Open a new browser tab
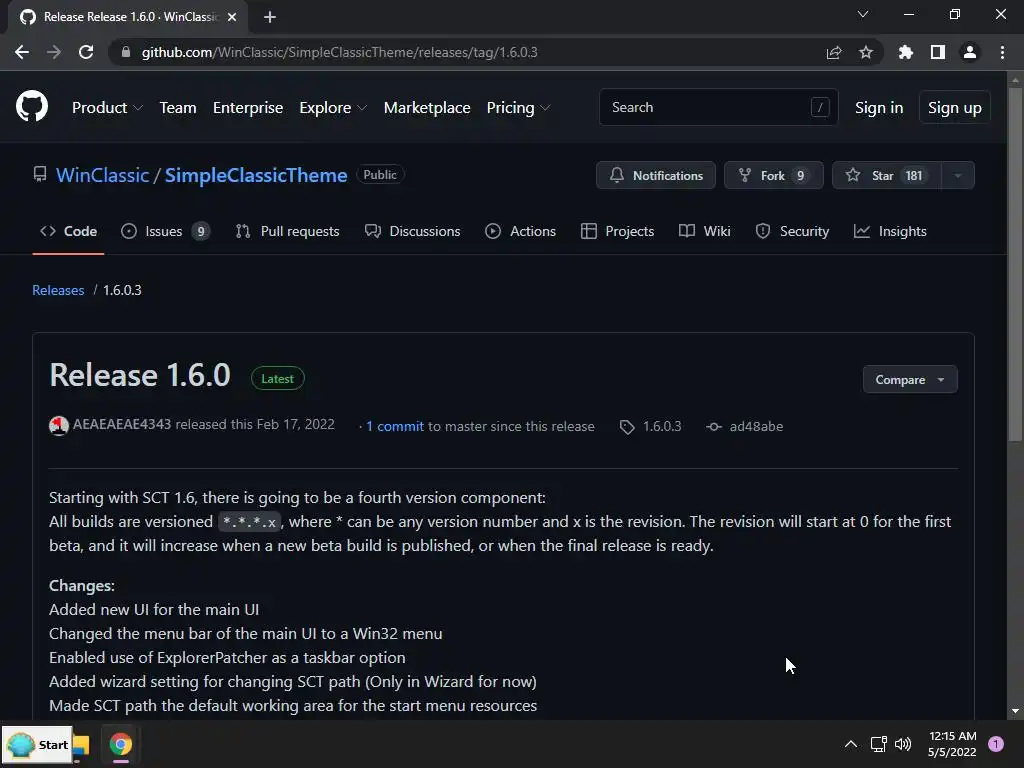The image size is (1024, 768). (x=270, y=17)
